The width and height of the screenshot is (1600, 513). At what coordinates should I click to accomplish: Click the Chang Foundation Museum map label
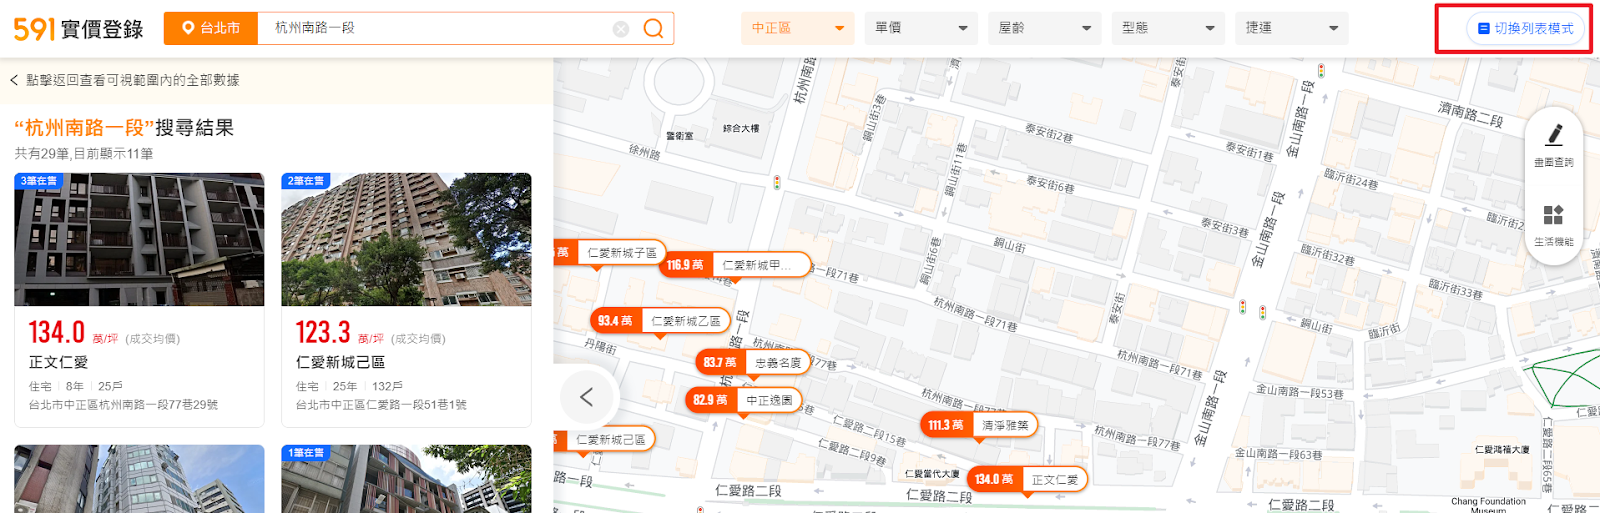coord(1488,505)
